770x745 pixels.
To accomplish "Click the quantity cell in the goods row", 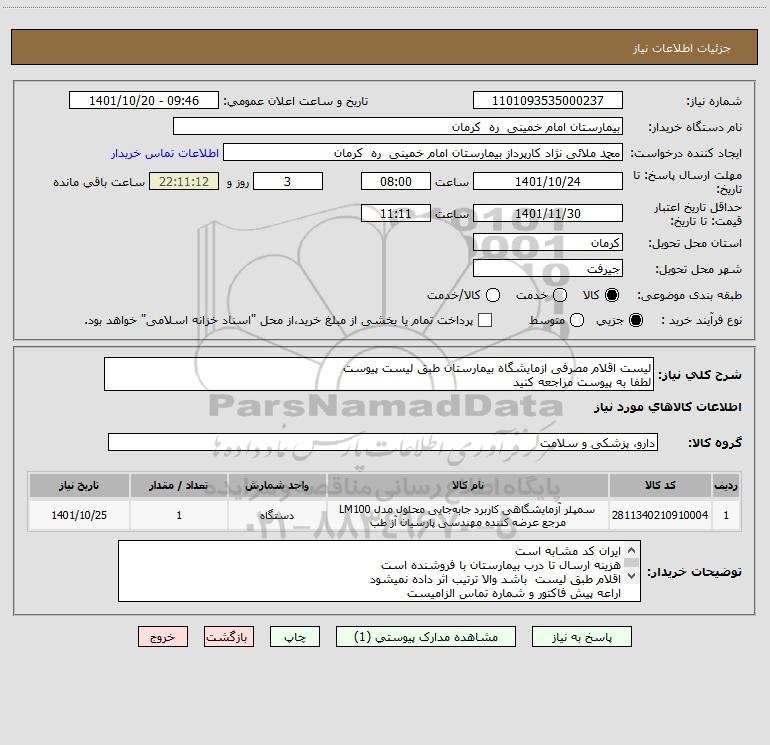I will tap(179, 515).
